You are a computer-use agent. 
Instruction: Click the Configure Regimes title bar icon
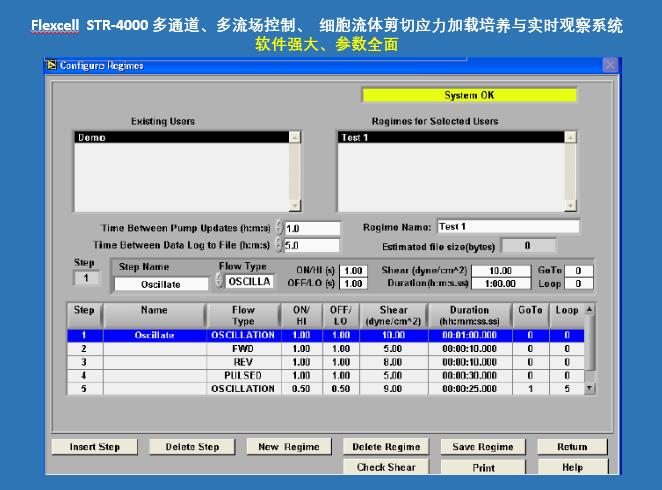click(x=51, y=65)
